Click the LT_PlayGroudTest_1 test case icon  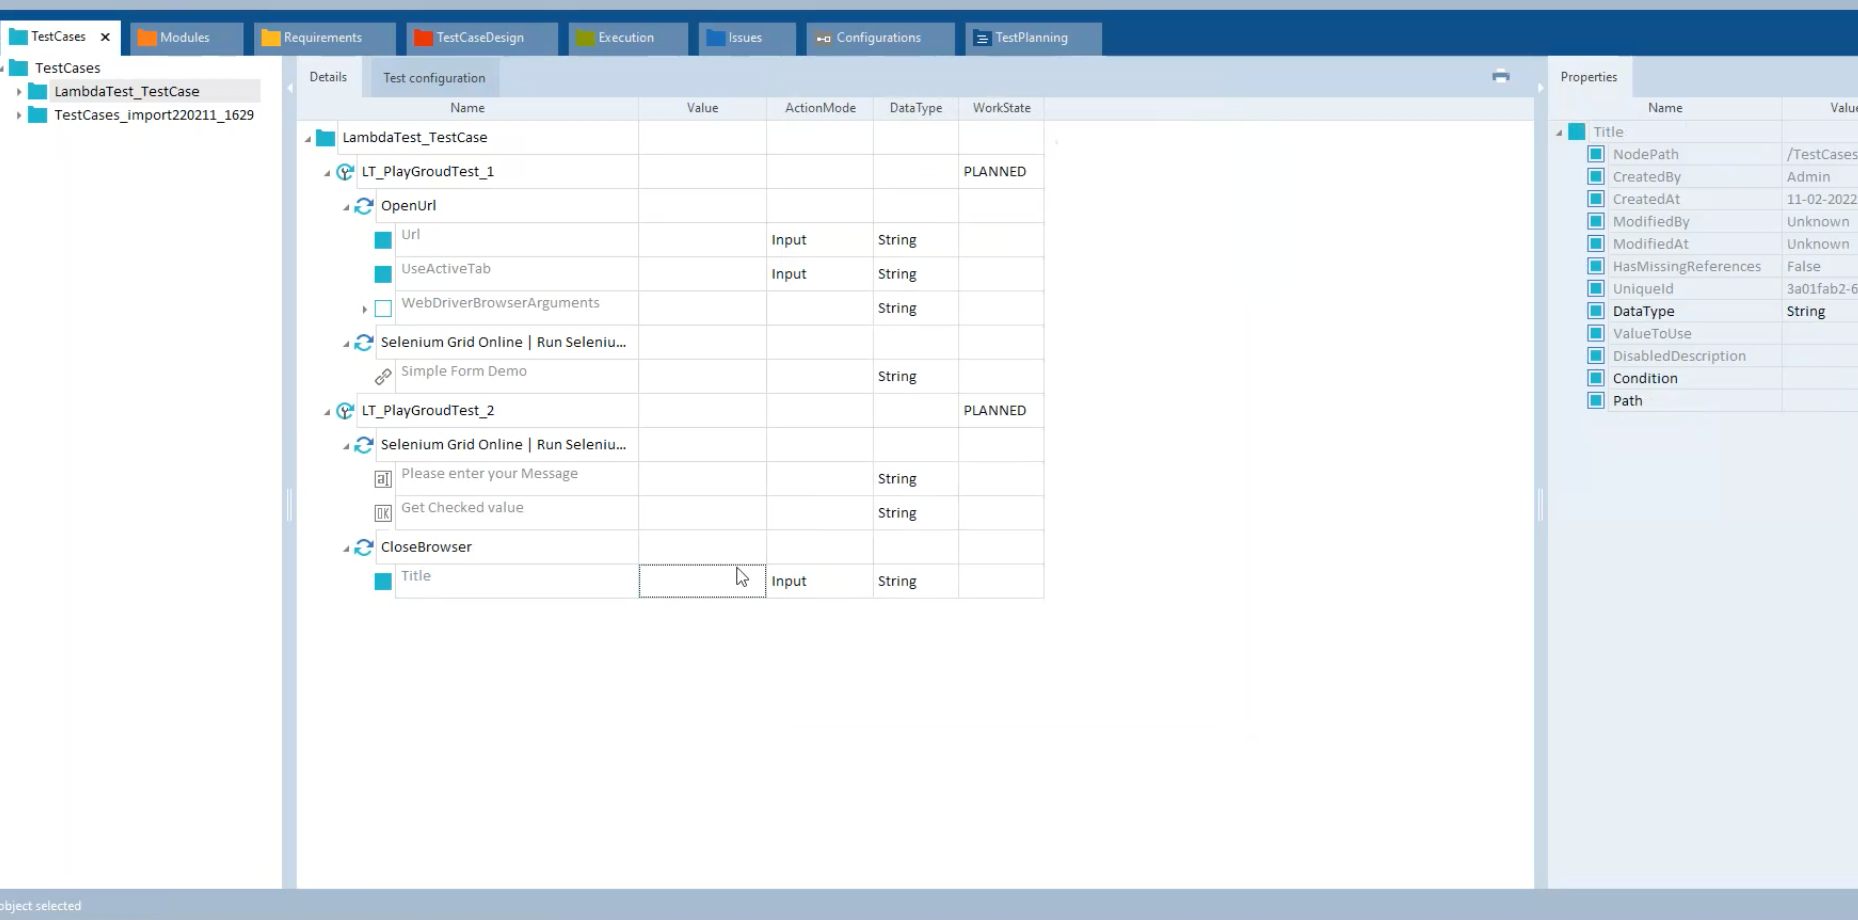click(x=345, y=172)
